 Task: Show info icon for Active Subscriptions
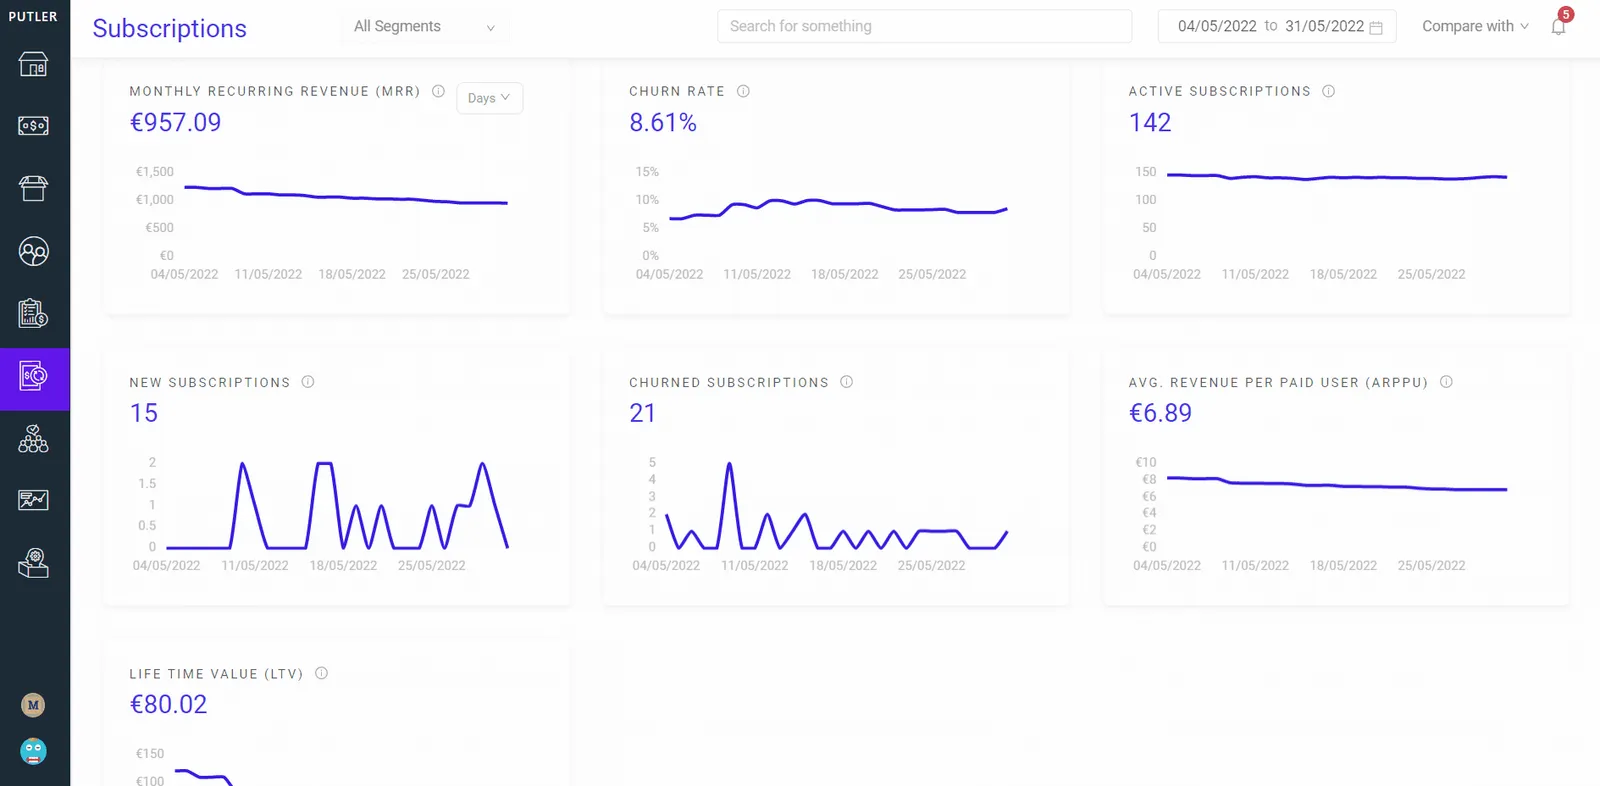[1328, 91]
